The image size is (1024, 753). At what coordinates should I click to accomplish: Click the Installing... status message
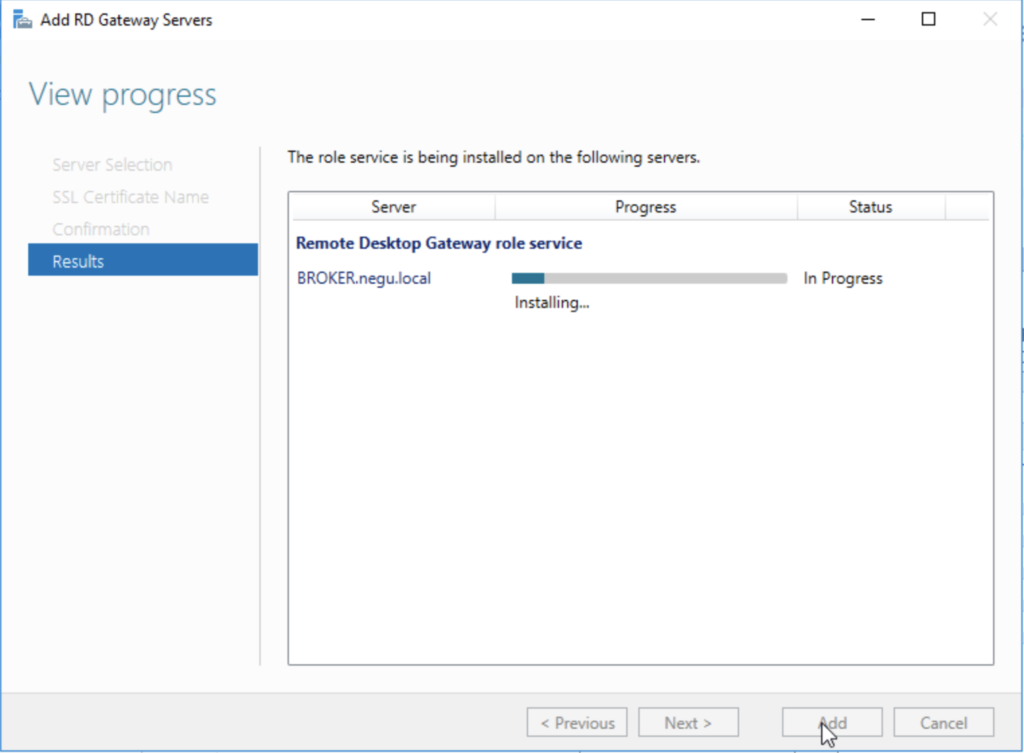(x=551, y=302)
